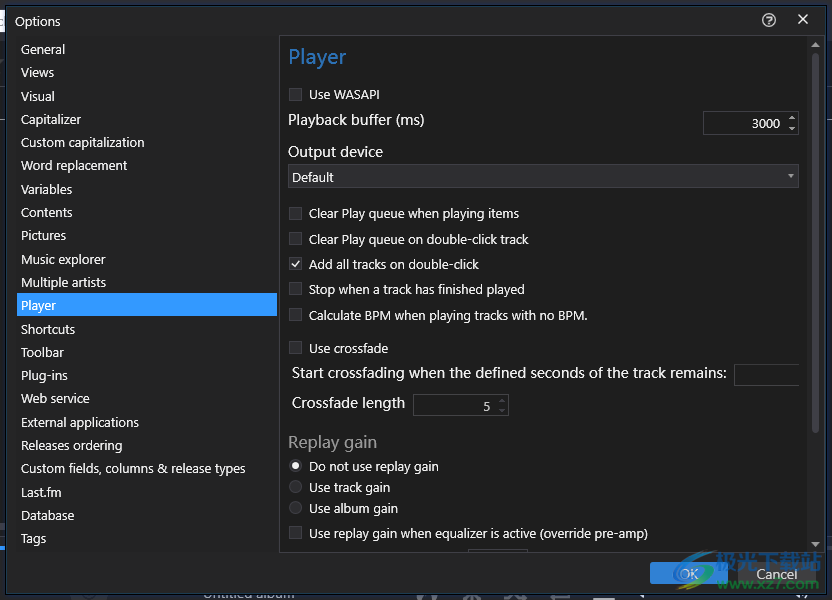Close the Options dialog window
Screen dimensions: 832x600
pos(803,20)
